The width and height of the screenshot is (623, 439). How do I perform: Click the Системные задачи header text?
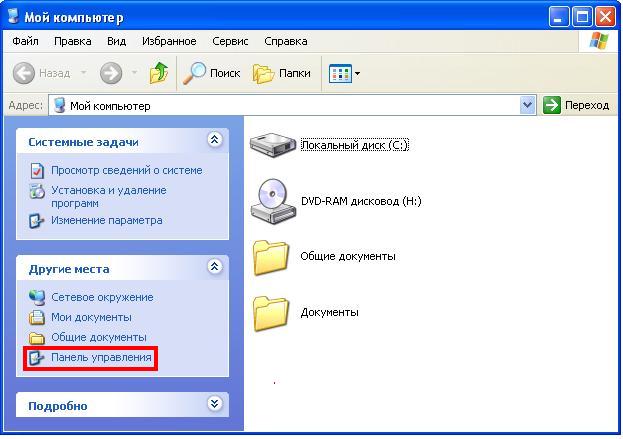83,142
